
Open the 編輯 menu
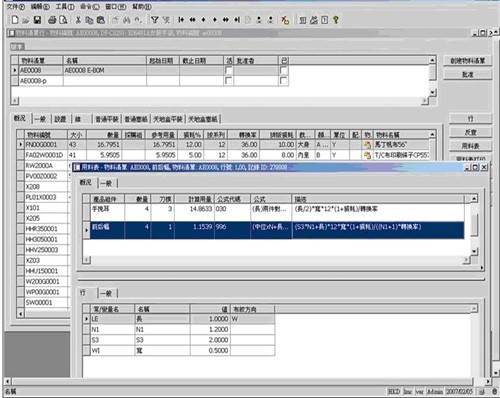coord(40,7)
